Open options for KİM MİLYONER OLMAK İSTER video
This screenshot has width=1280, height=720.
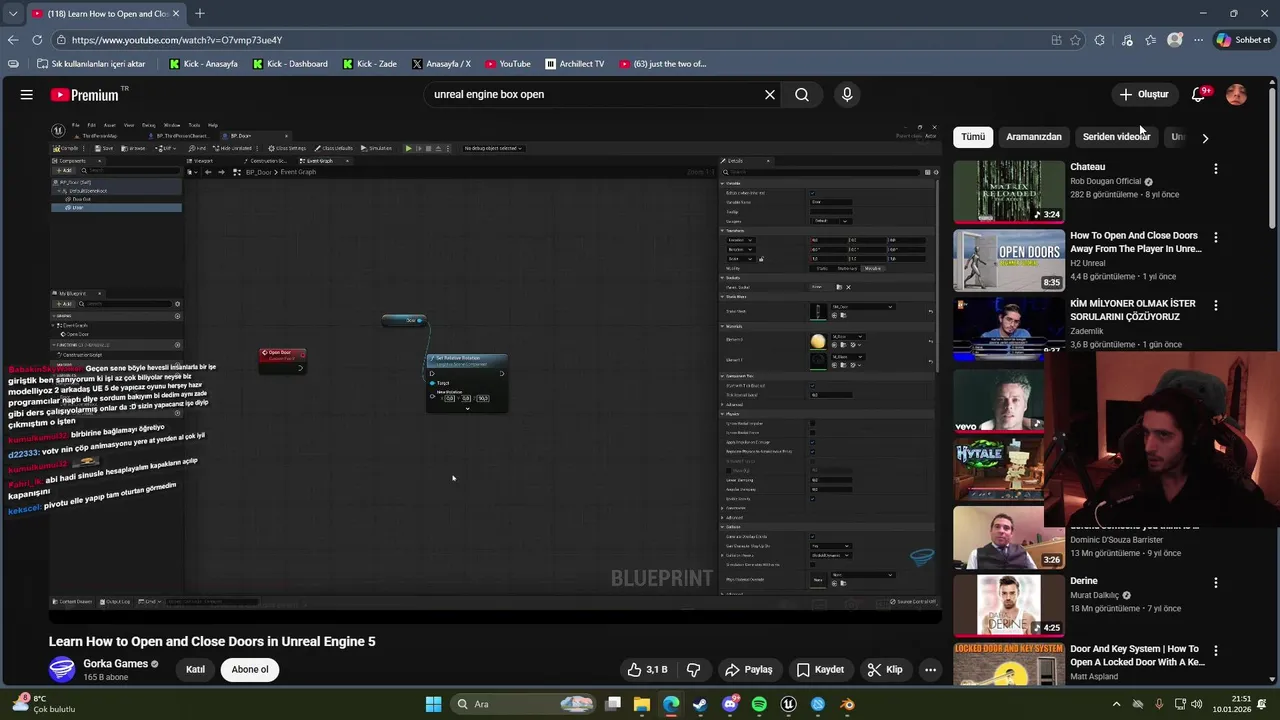click(x=1216, y=306)
